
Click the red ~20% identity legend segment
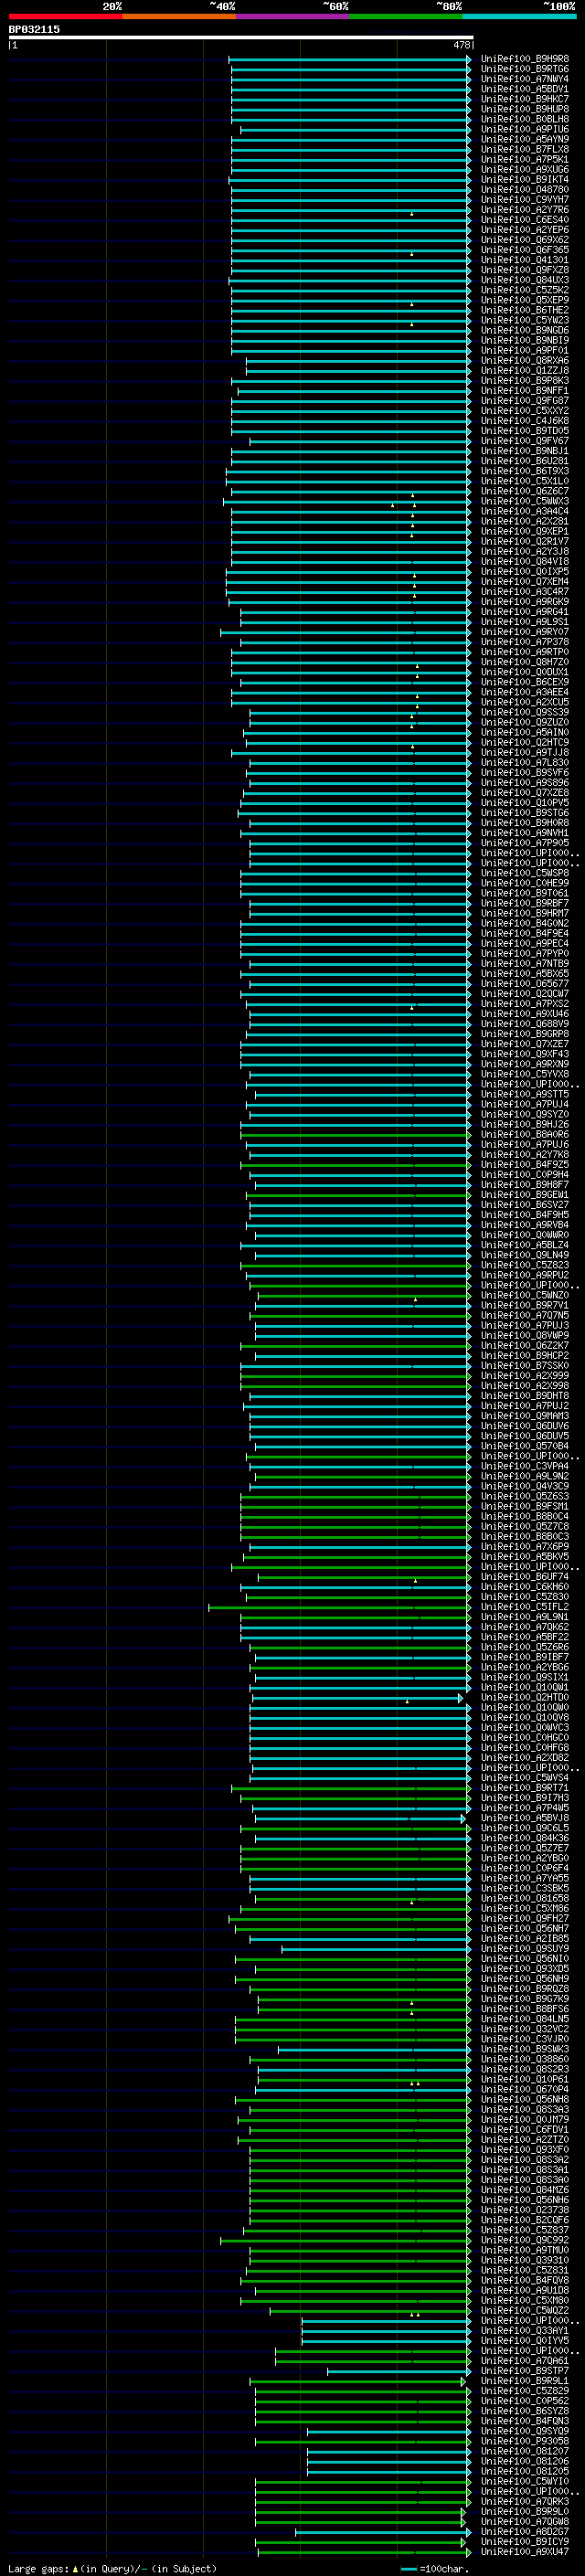pyautogui.click(x=65, y=16)
